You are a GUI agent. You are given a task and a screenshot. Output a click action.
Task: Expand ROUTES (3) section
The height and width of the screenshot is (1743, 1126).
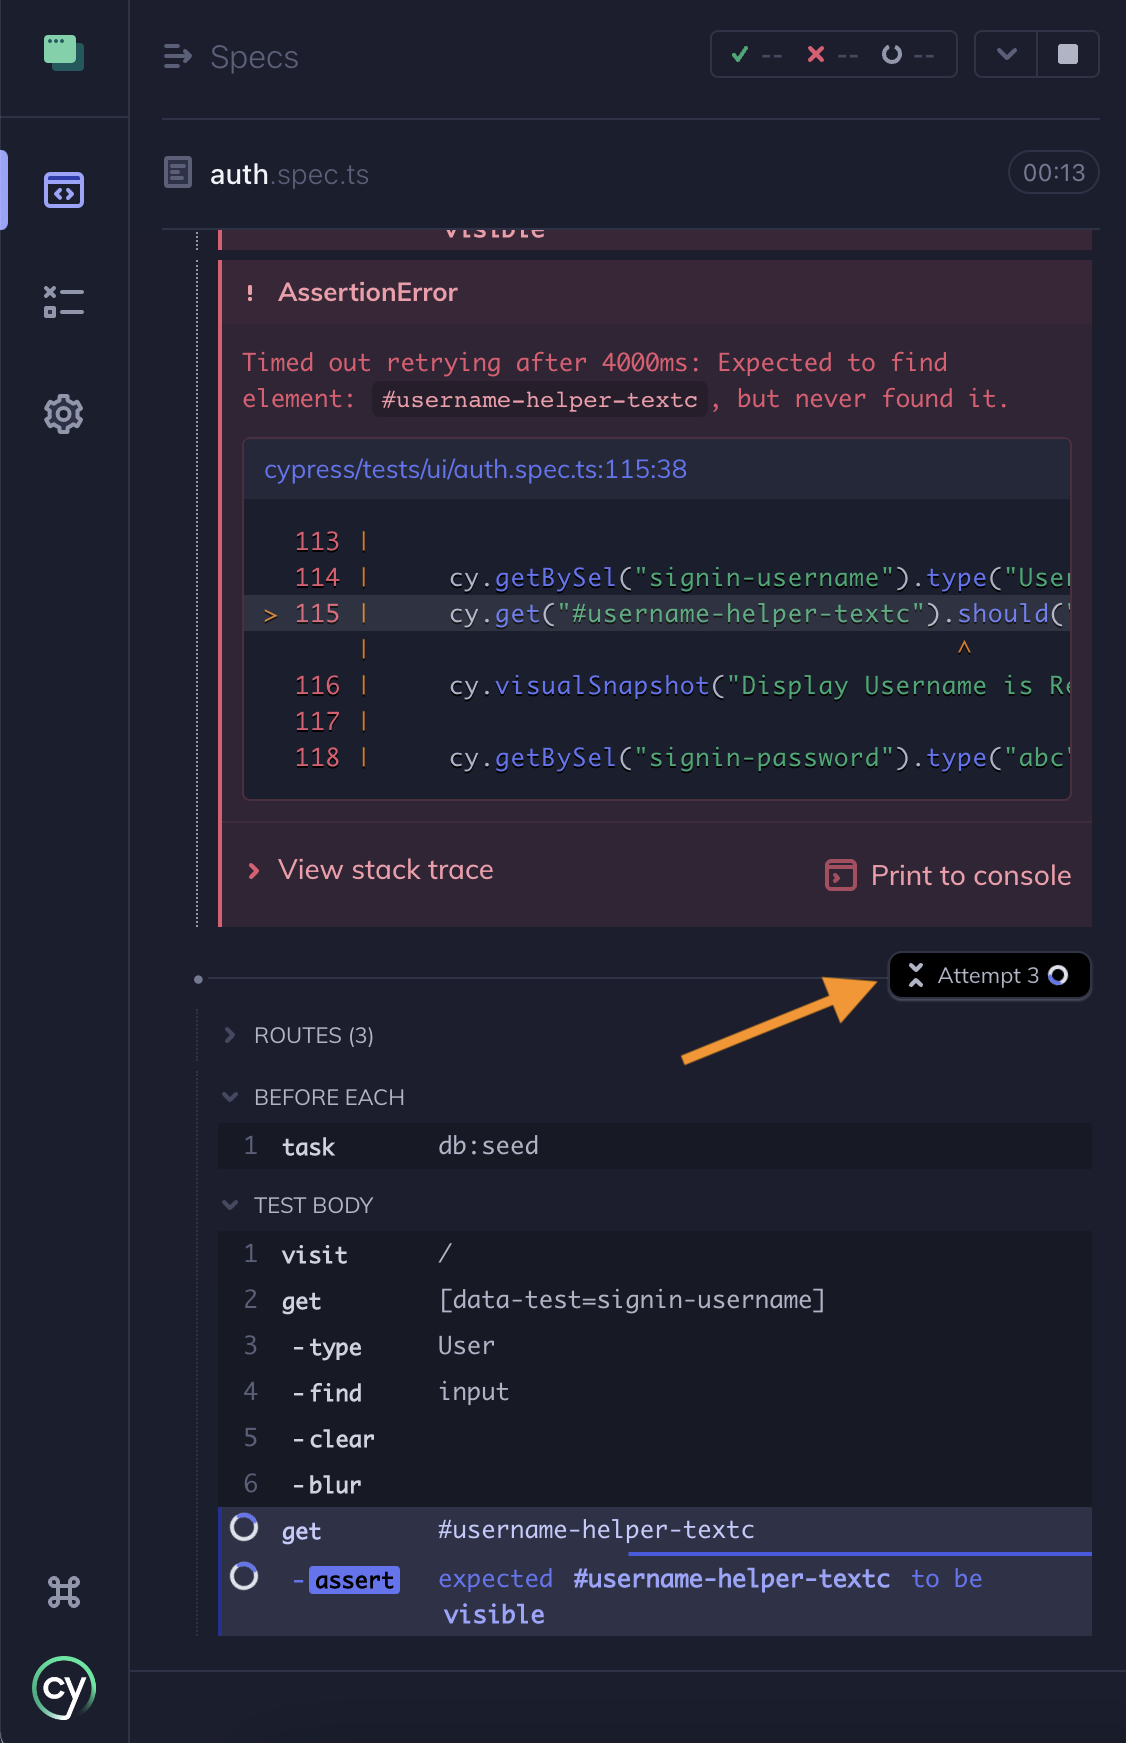[x=313, y=1036]
